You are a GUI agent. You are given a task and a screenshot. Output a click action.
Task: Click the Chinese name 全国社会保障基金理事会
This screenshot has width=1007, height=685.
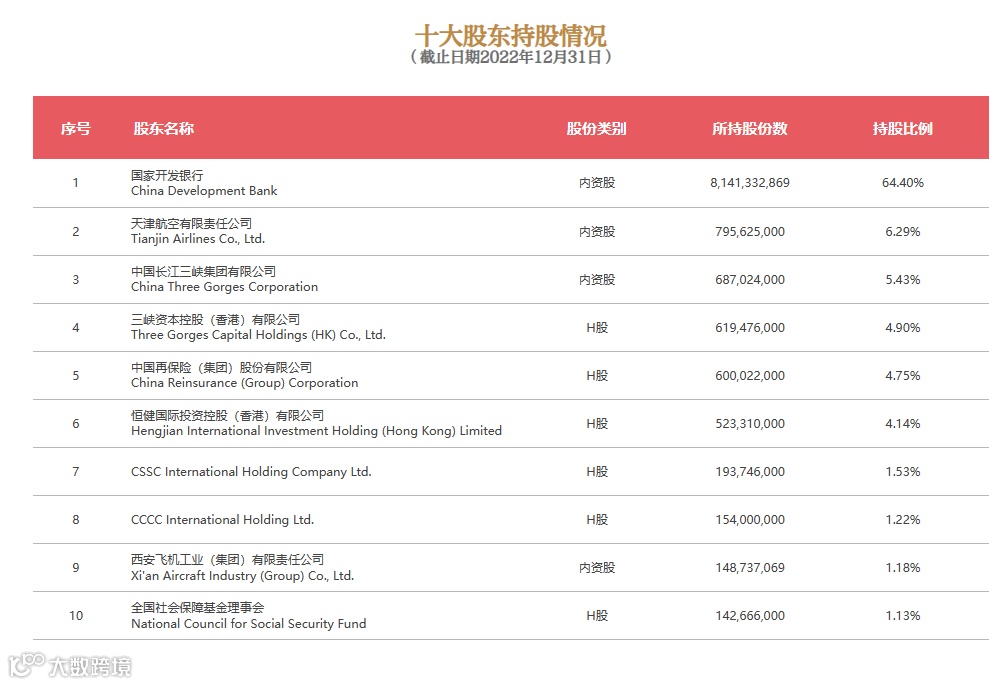[x=198, y=607]
